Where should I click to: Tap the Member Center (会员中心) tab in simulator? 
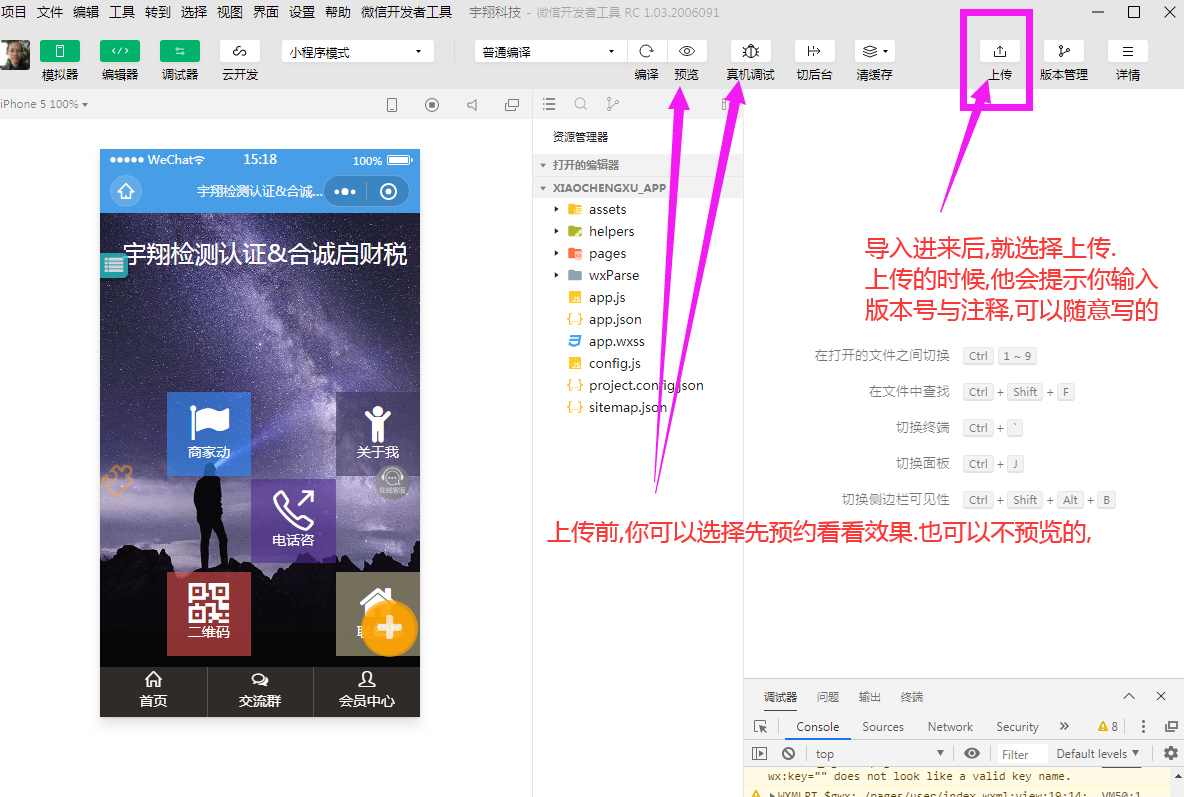tap(366, 691)
